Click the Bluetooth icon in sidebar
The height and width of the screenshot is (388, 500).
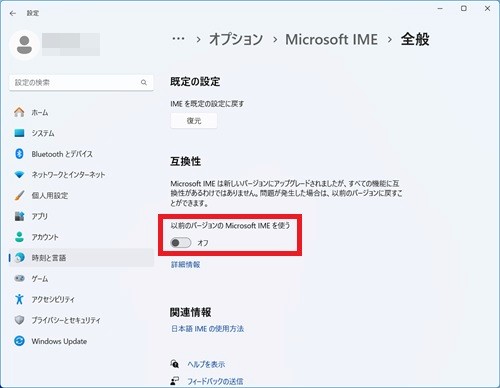(19, 154)
